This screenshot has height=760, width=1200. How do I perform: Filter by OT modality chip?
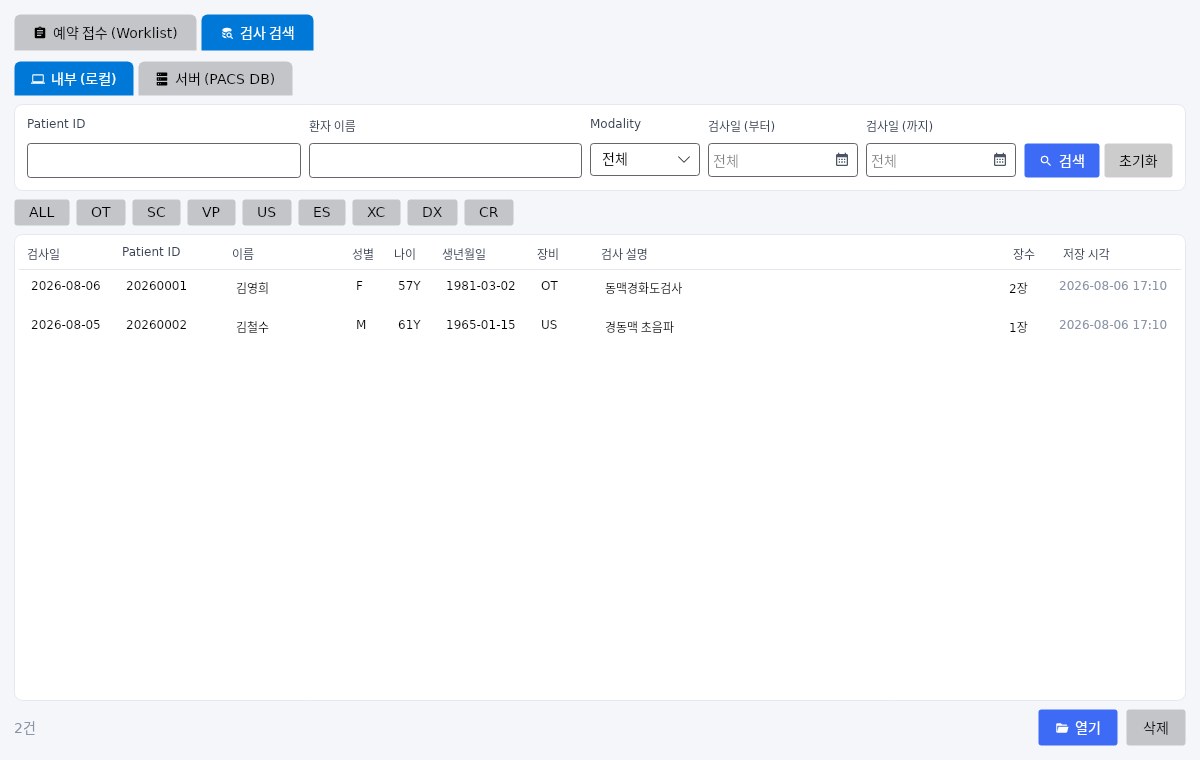(x=101, y=212)
